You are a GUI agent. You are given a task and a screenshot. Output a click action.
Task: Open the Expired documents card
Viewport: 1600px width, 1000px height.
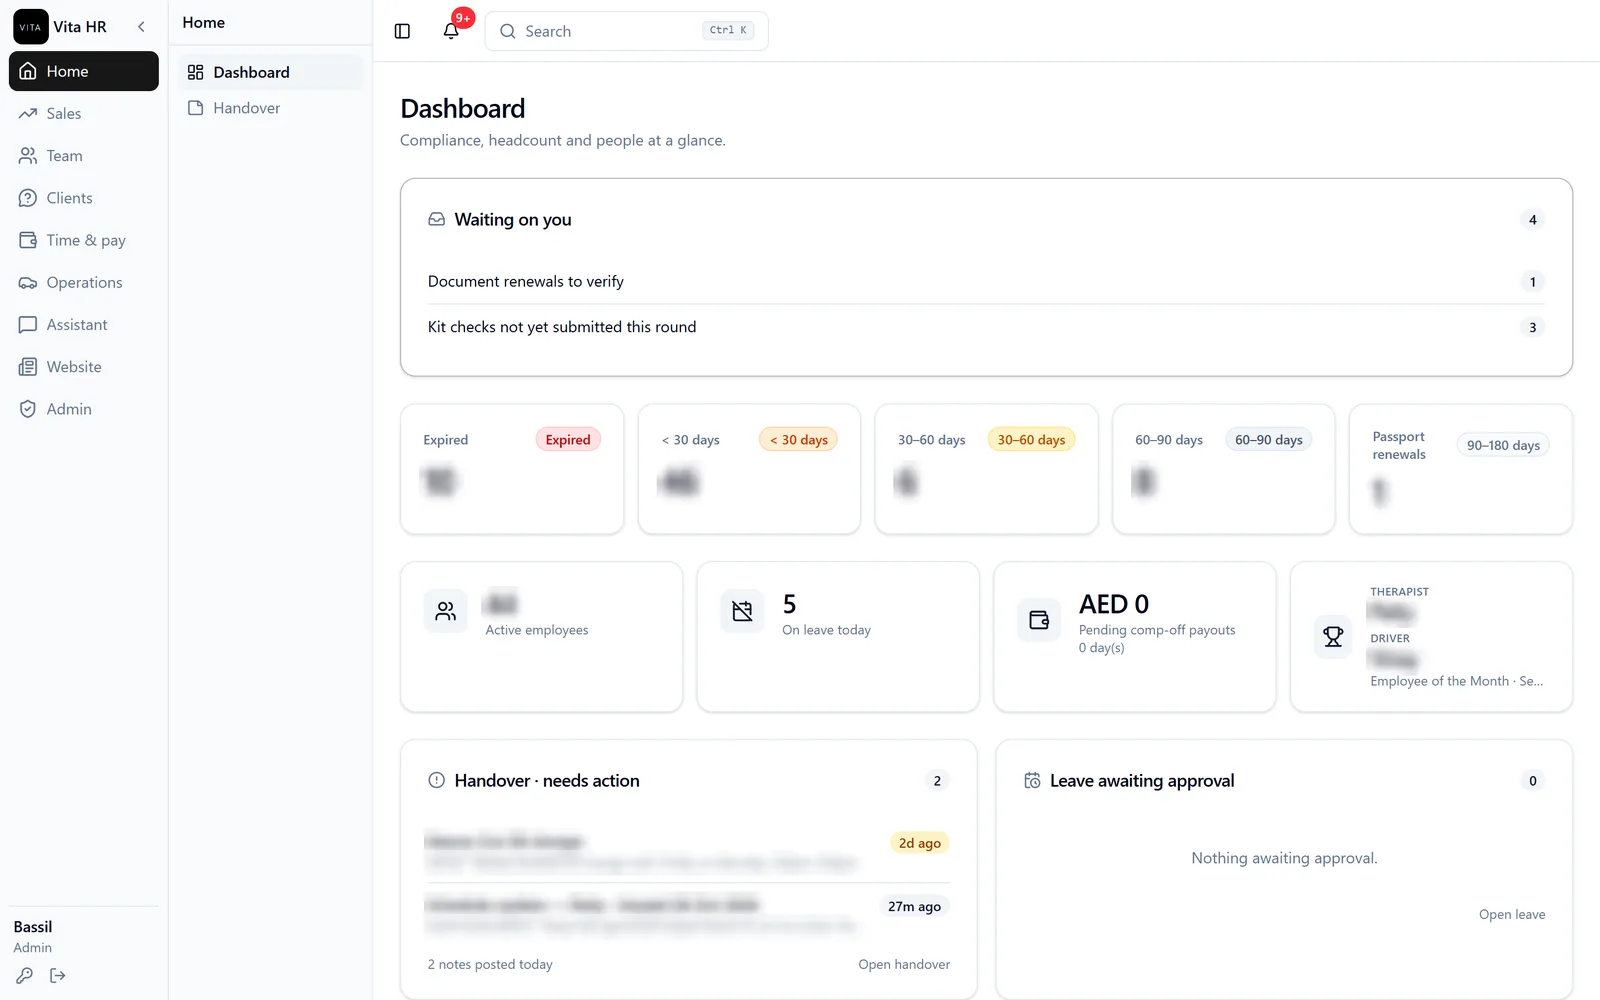tap(512, 469)
